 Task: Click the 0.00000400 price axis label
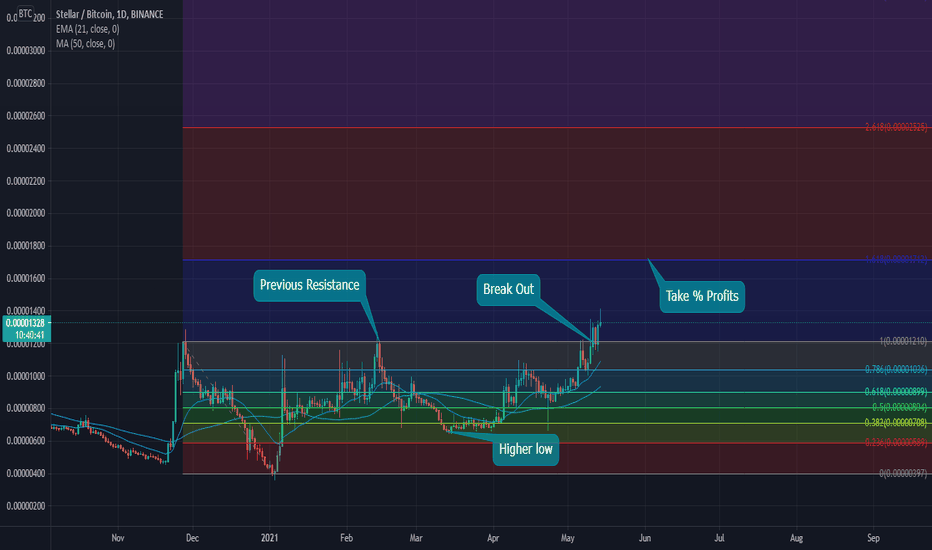click(26, 474)
